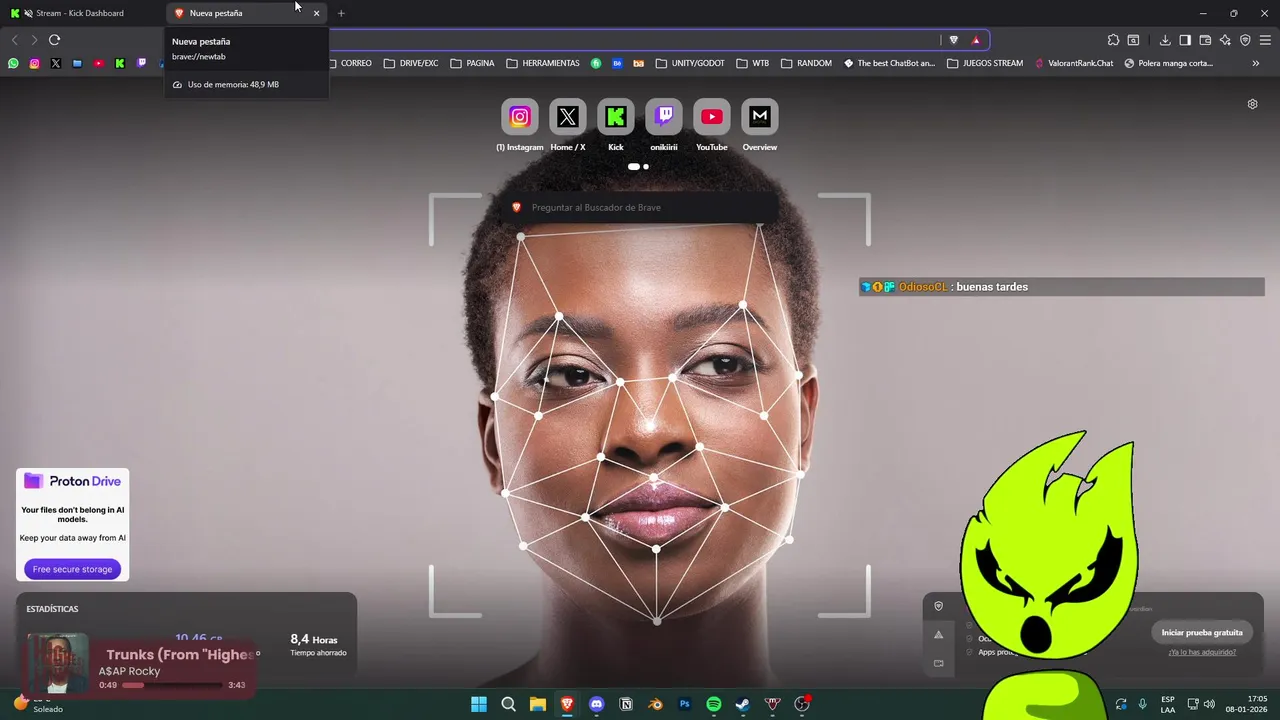Open OBS Studio from the taskbar
The height and width of the screenshot is (720, 1280).
coord(802,704)
